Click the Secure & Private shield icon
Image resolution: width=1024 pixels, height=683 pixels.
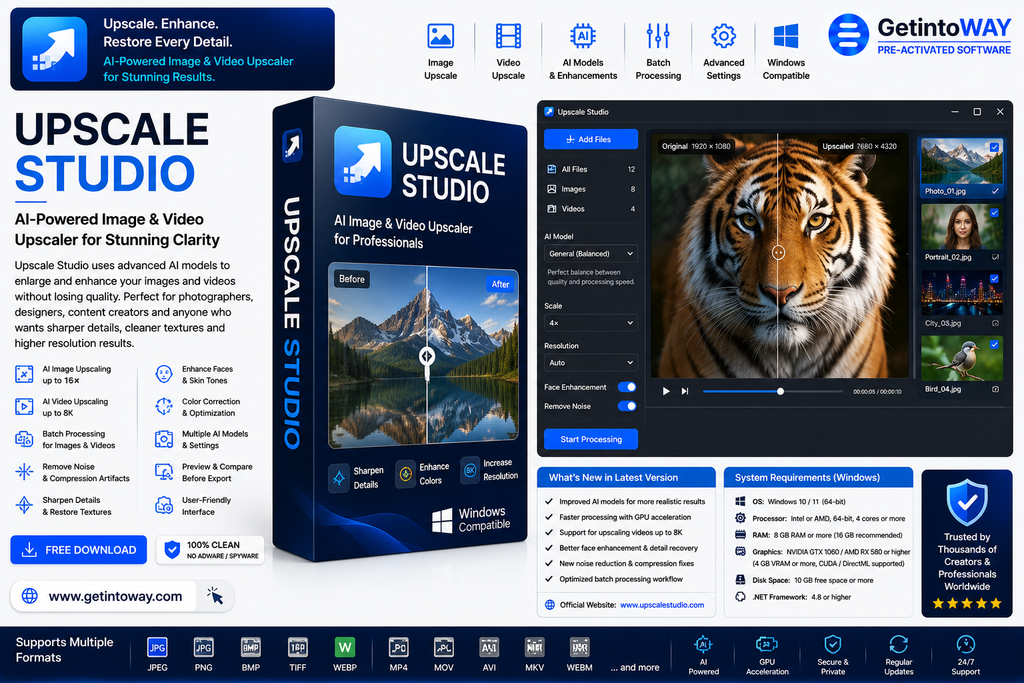tap(833, 644)
